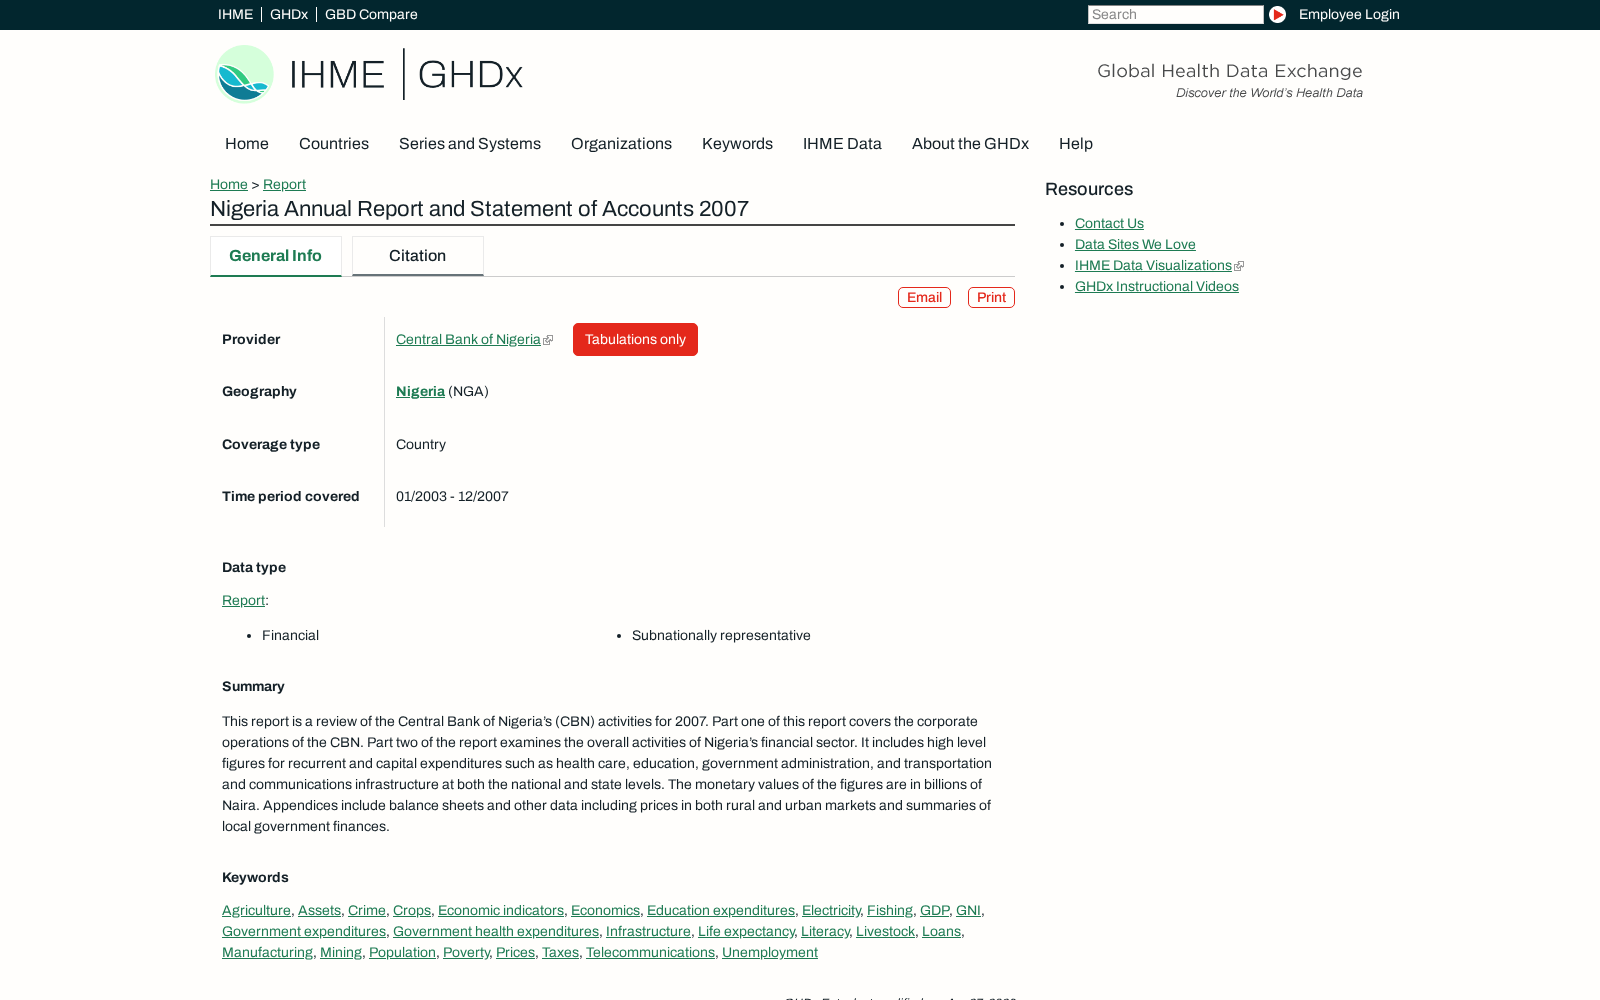Click the Literacy keyword
The height and width of the screenshot is (1000, 1600).
pyautogui.click(x=825, y=932)
